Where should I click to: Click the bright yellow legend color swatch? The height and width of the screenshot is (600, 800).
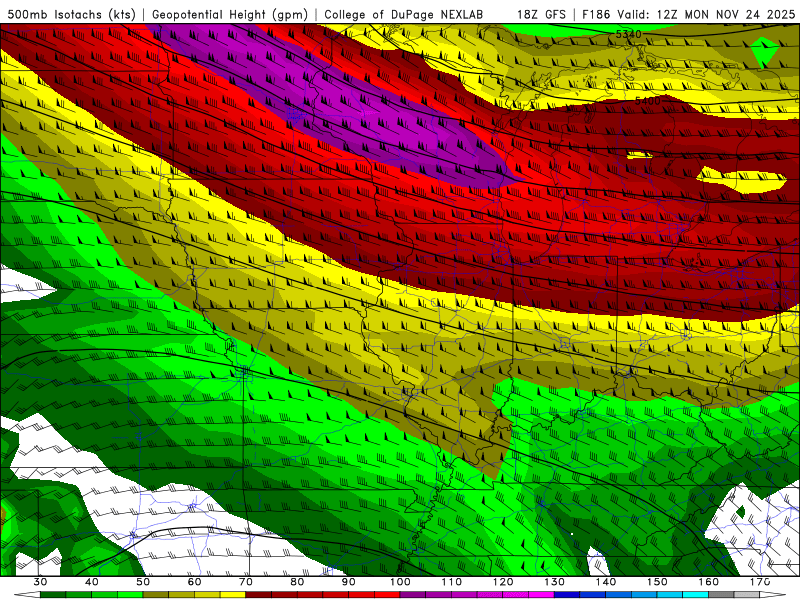tap(233, 595)
